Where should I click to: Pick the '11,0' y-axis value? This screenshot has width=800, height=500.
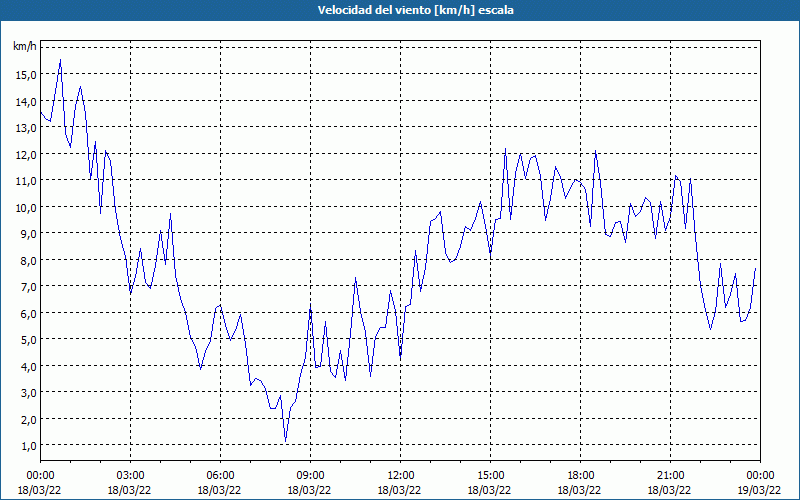click(x=26, y=181)
